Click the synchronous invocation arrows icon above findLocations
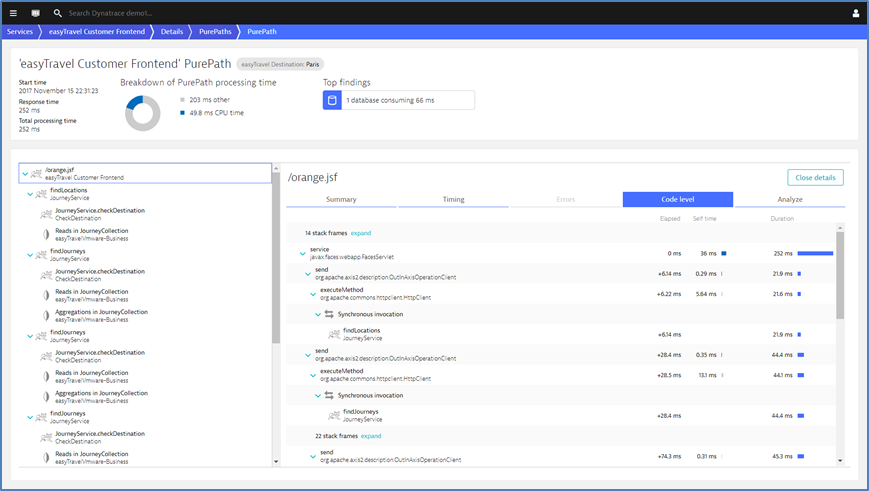This screenshot has width=869, height=491. point(329,314)
